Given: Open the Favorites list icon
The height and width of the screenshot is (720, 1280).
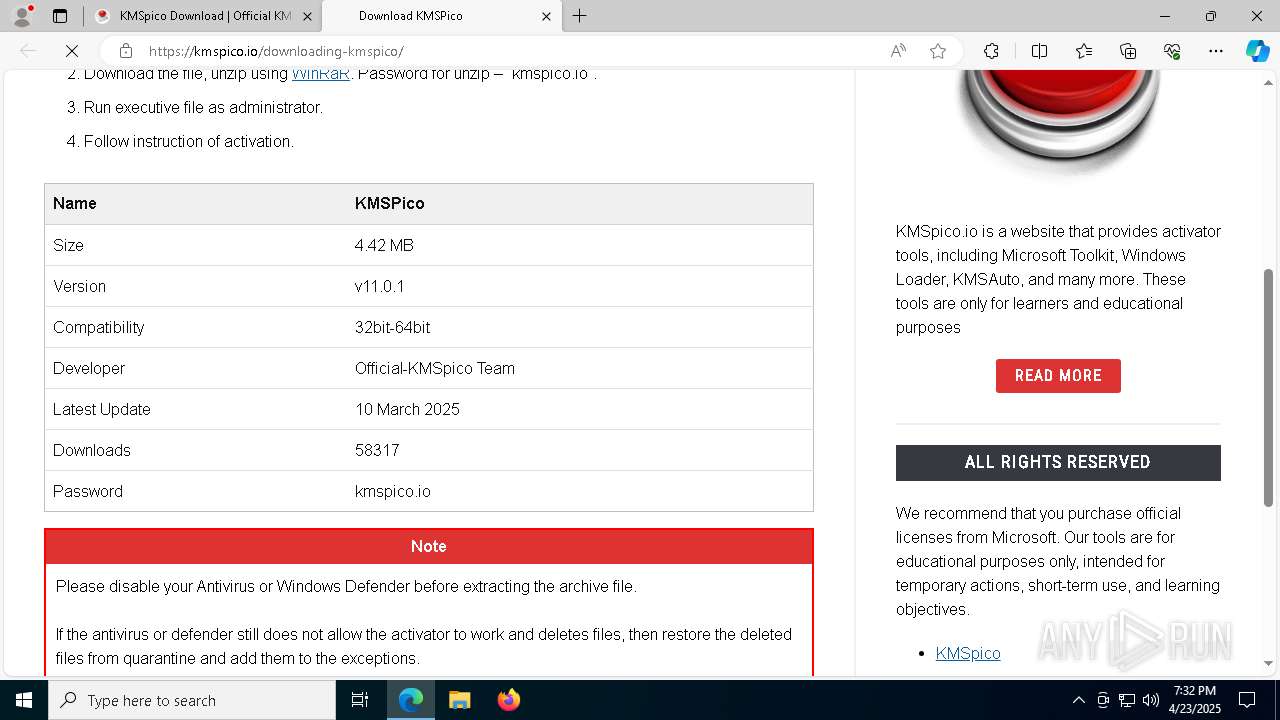Looking at the screenshot, I should [x=1084, y=51].
